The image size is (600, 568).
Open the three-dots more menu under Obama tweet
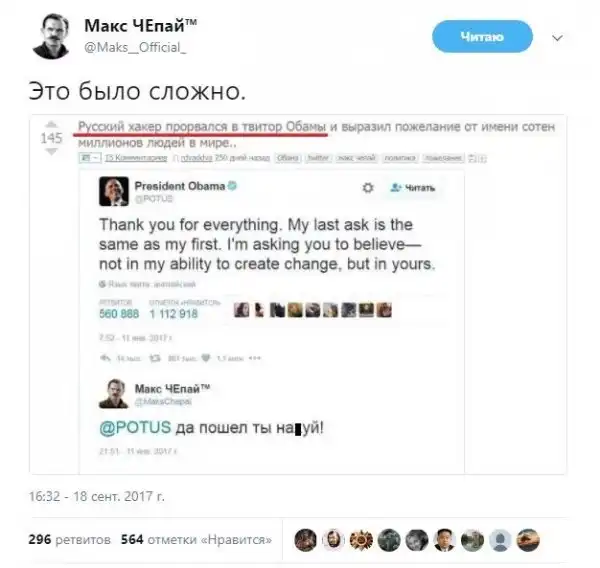pyautogui.click(x=254, y=358)
